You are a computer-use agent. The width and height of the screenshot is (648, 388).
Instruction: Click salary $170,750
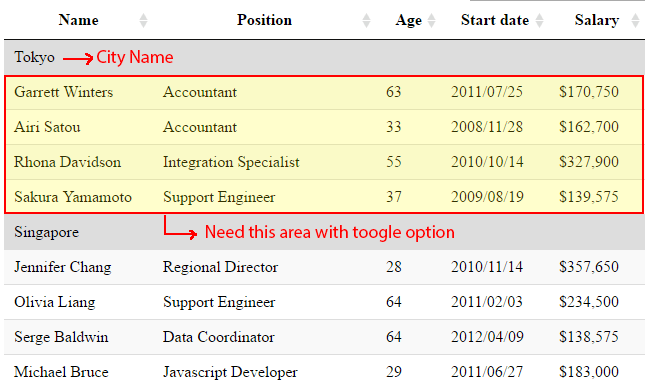(589, 92)
